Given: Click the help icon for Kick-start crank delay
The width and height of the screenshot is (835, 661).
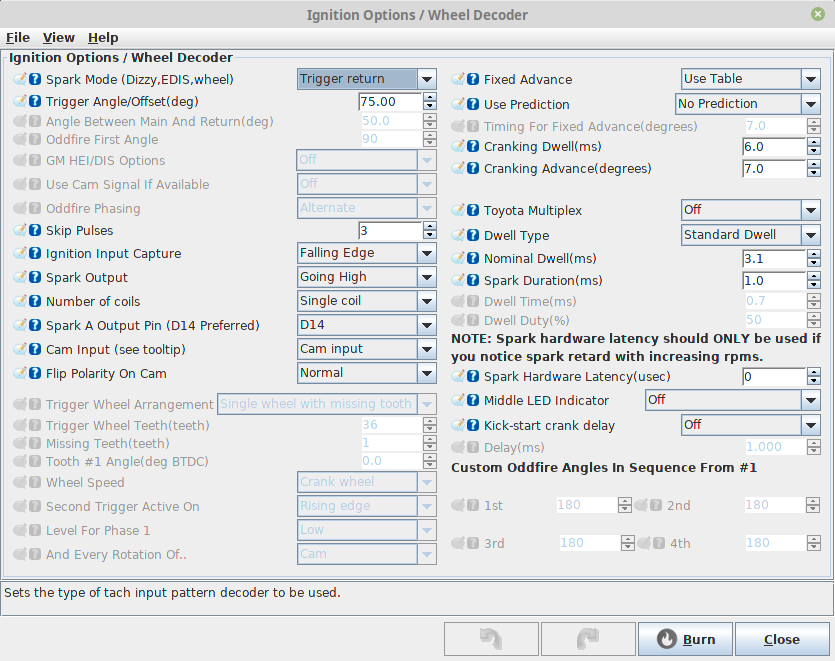Looking at the screenshot, I should [x=474, y=426].
